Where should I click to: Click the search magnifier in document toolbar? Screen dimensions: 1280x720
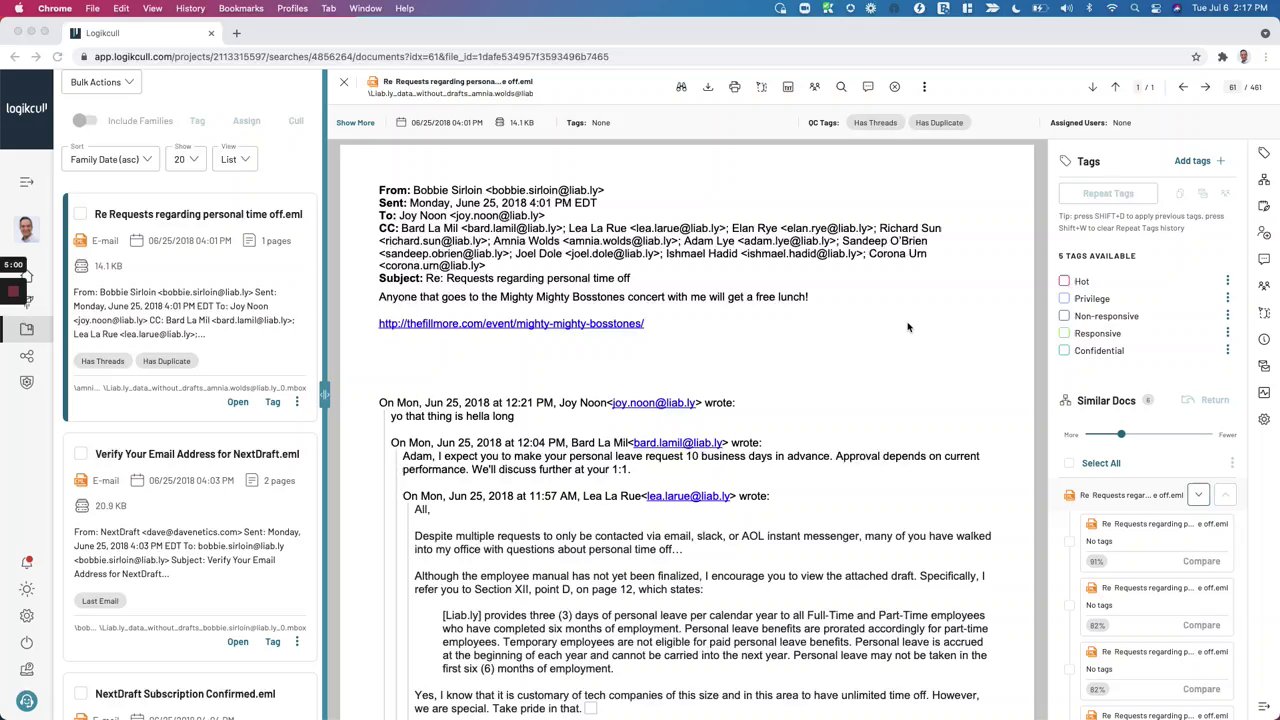pos(841,87)
